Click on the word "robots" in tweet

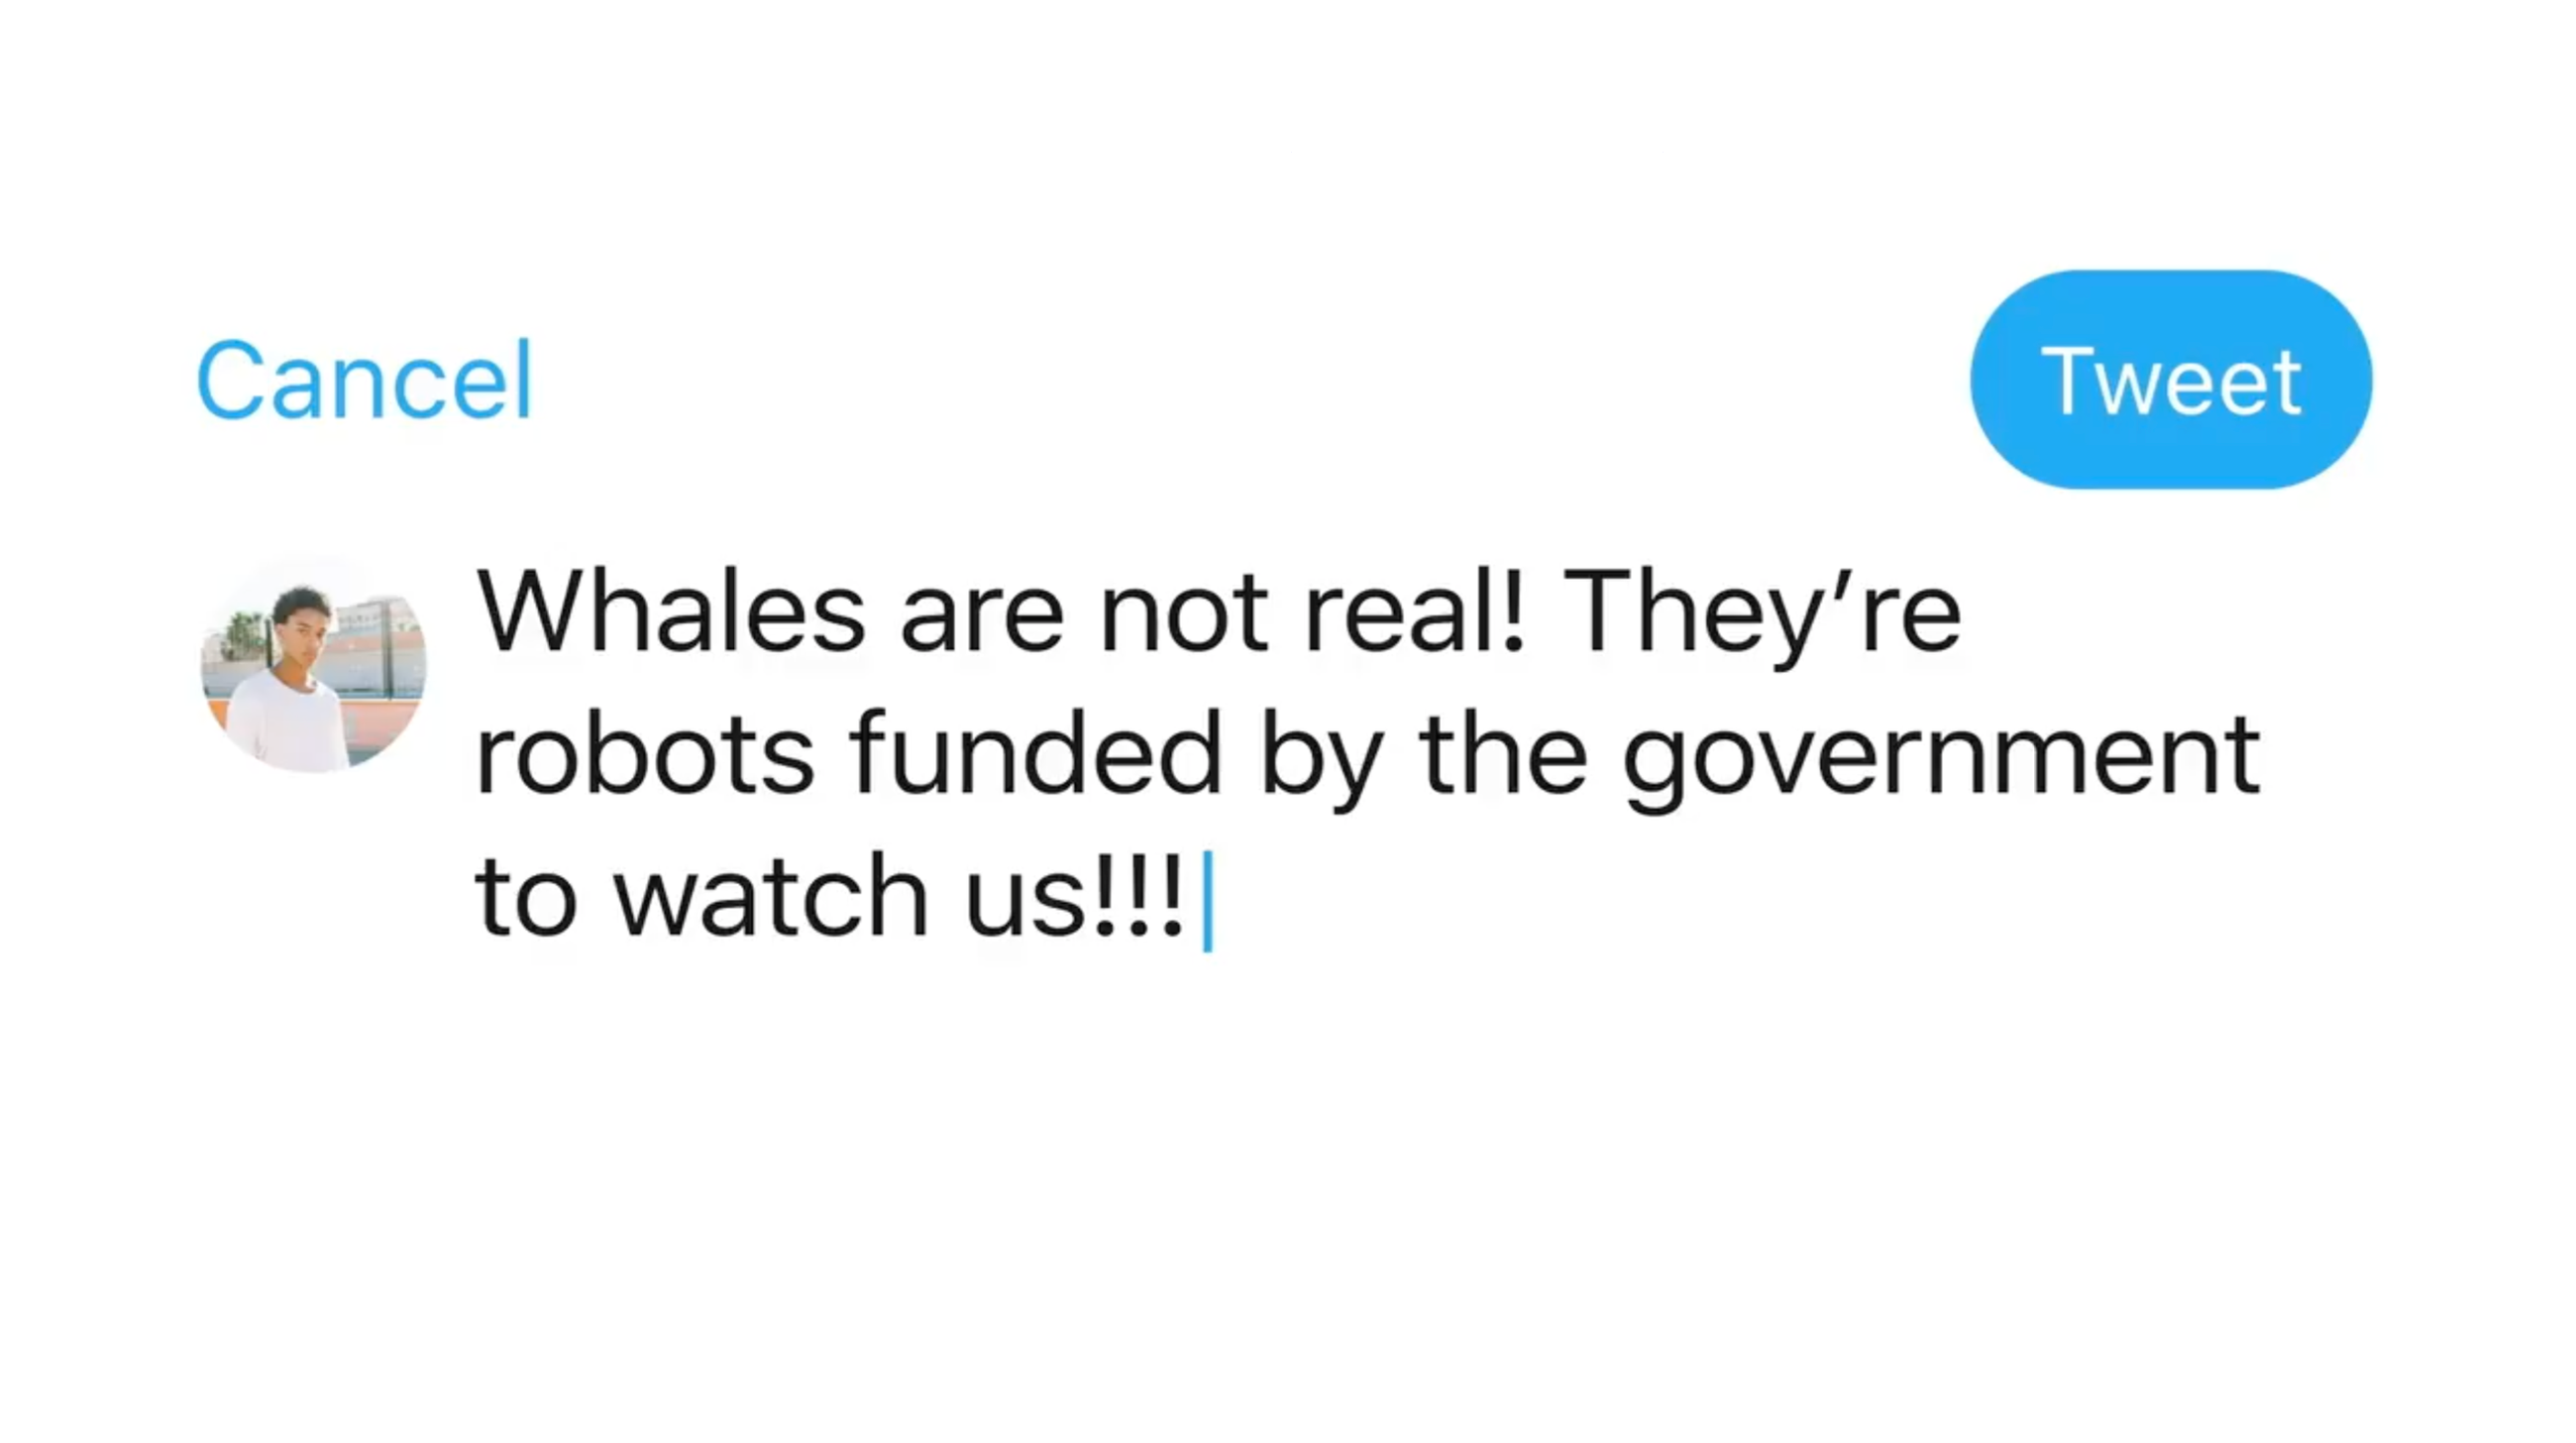[x=645, y=753]
